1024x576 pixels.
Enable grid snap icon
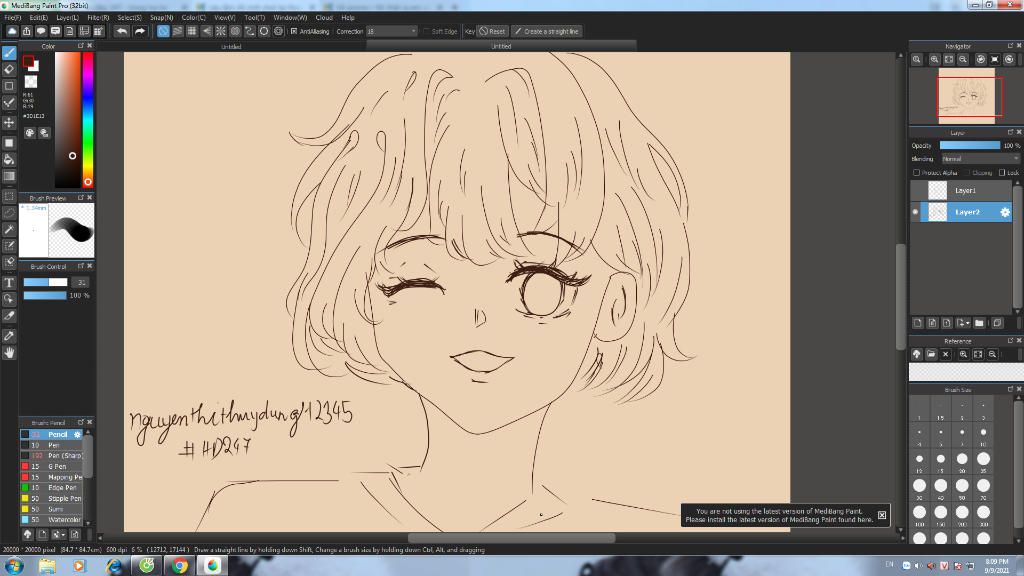[192, 31]
